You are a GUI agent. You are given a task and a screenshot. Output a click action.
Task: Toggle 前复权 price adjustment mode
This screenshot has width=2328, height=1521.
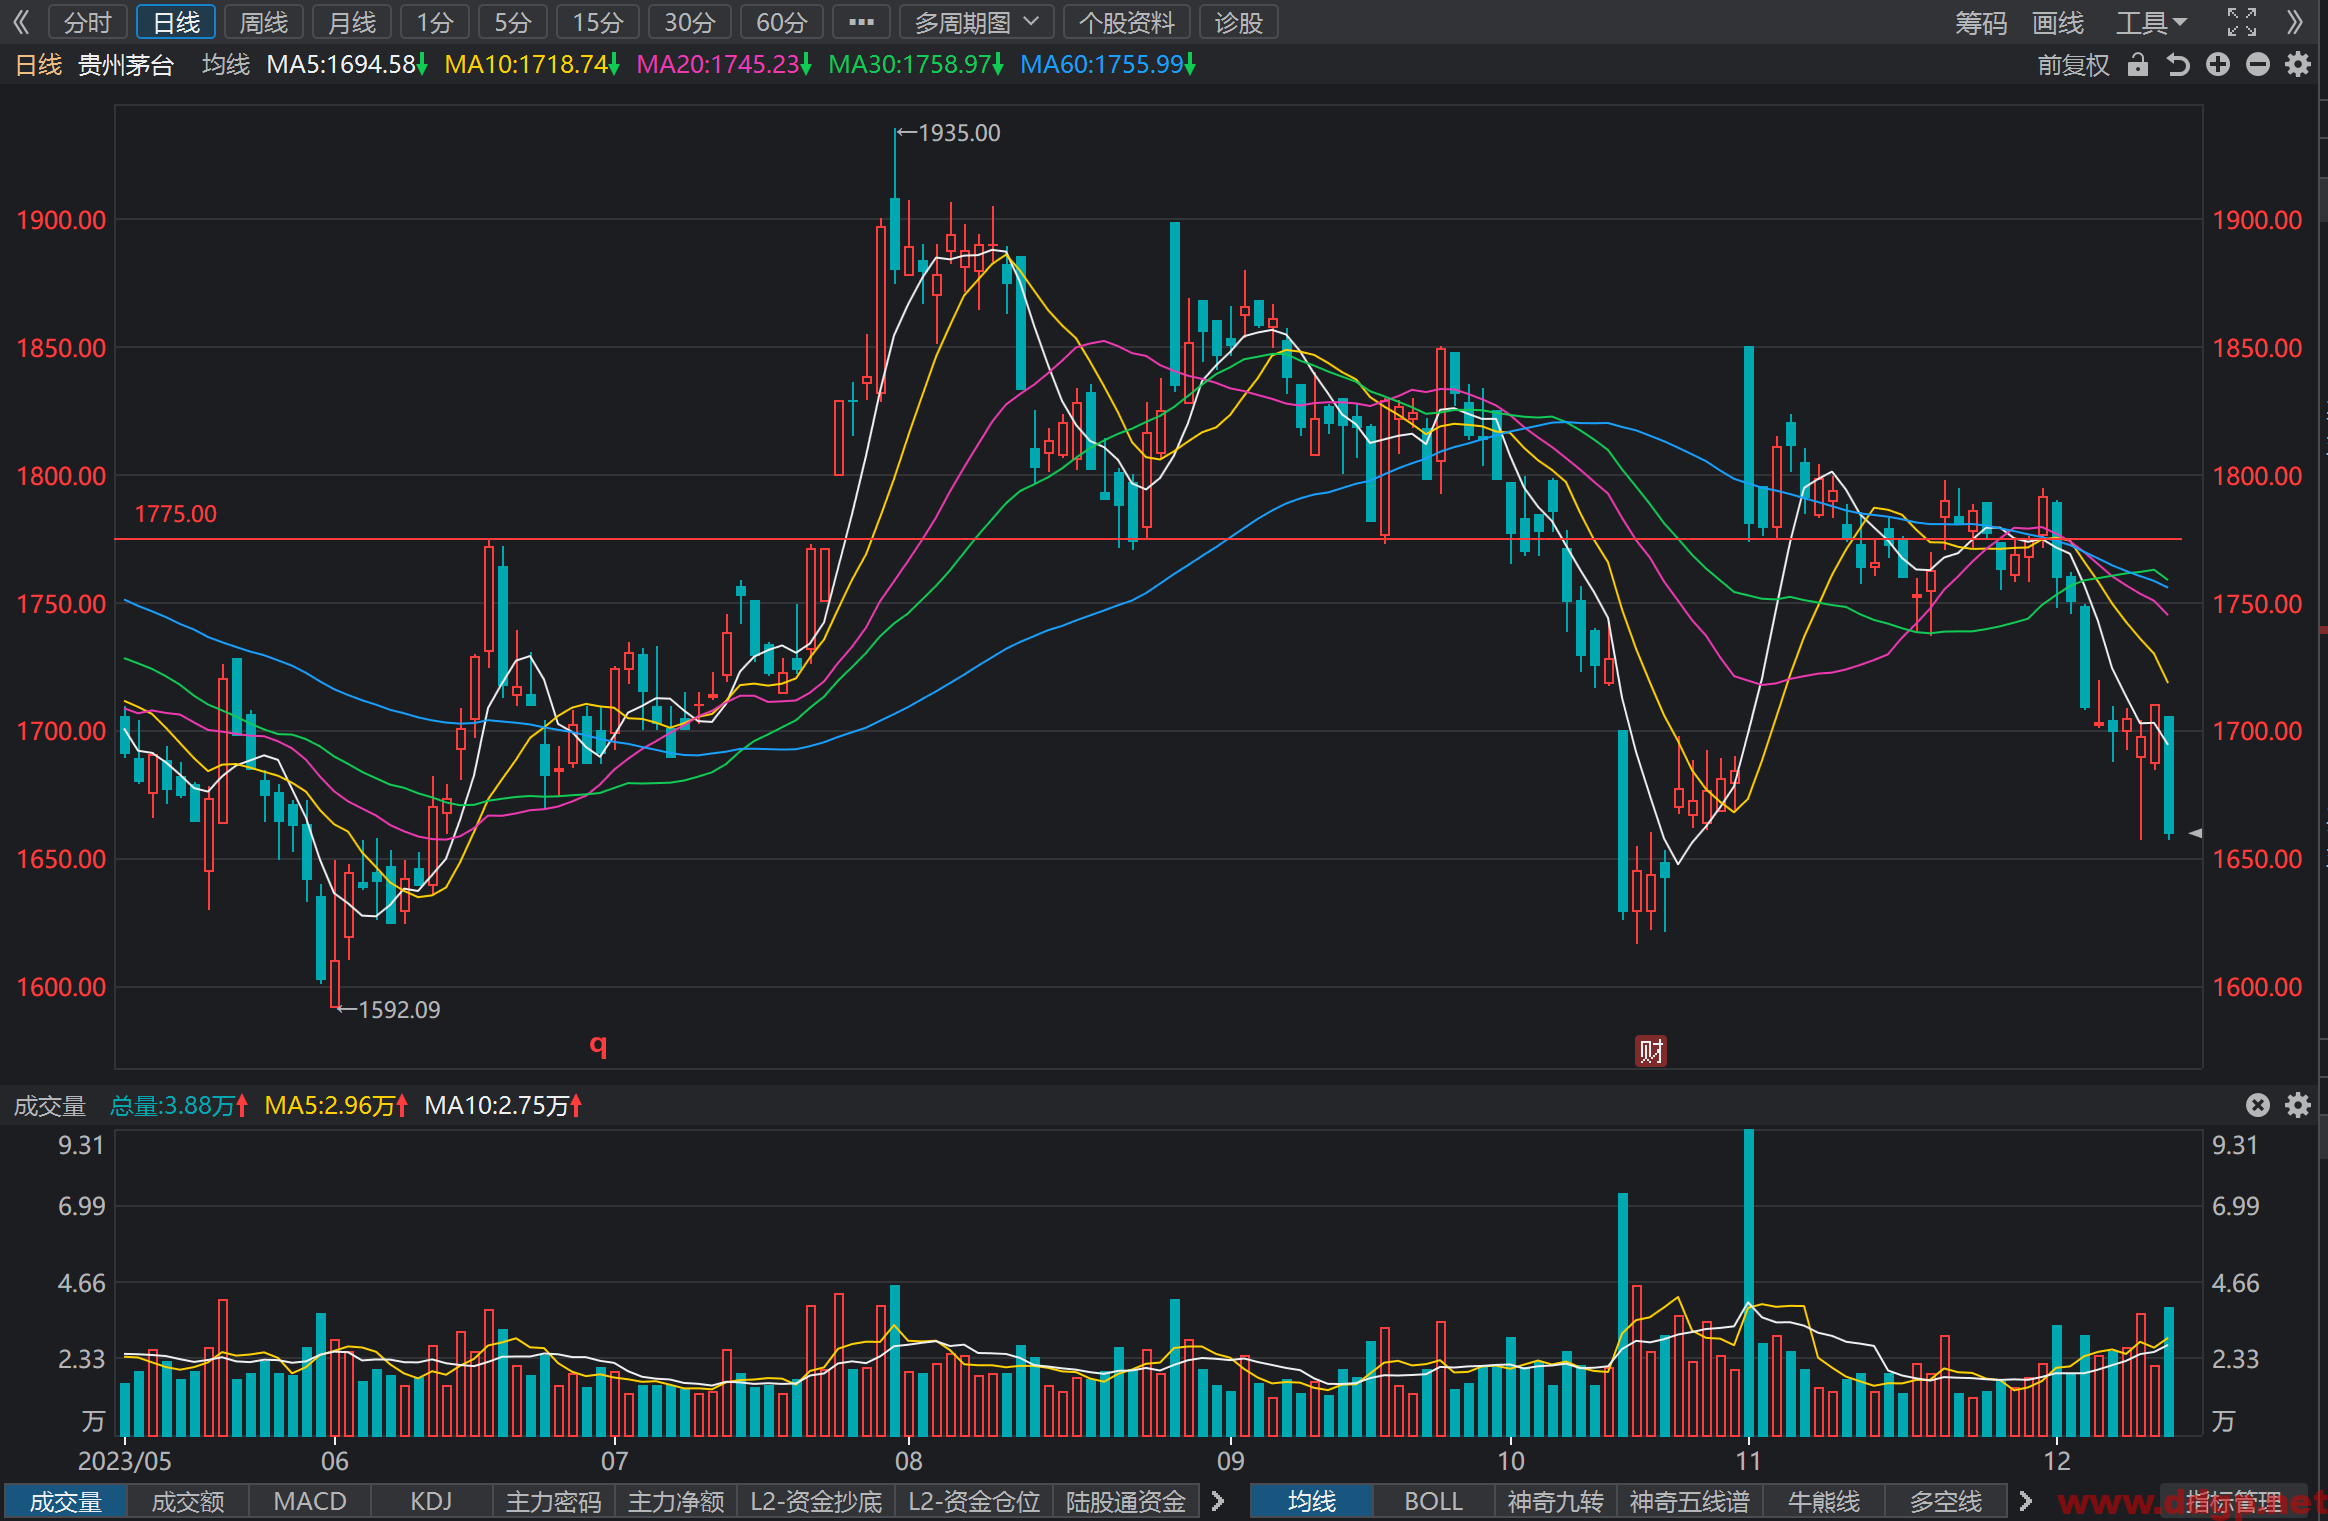pos(2073,65)
